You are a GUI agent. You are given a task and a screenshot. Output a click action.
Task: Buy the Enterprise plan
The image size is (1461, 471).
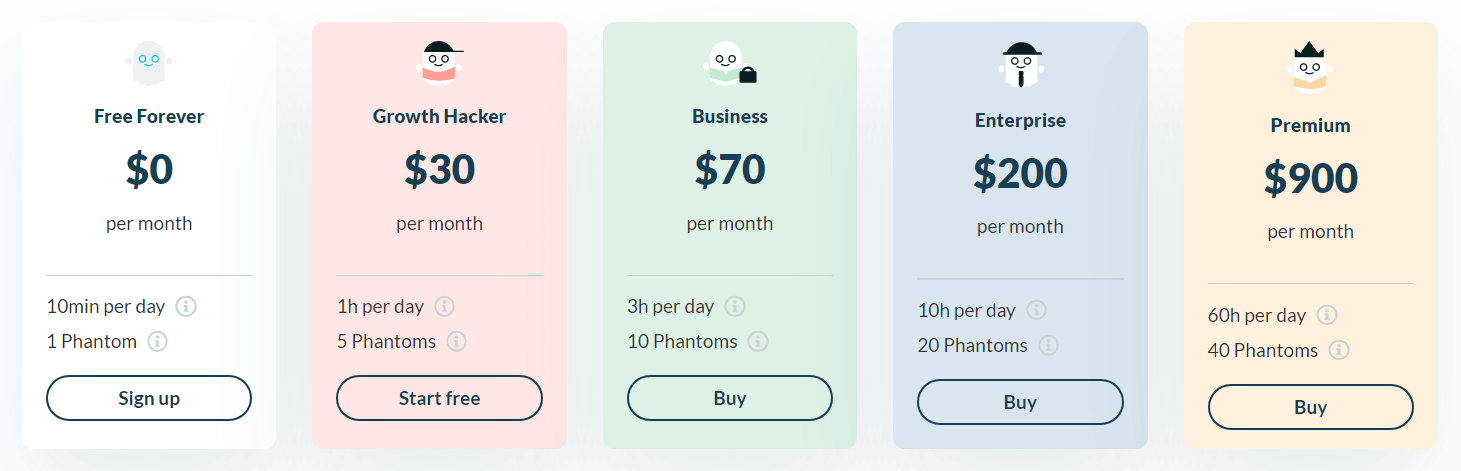click(1020, 402)
